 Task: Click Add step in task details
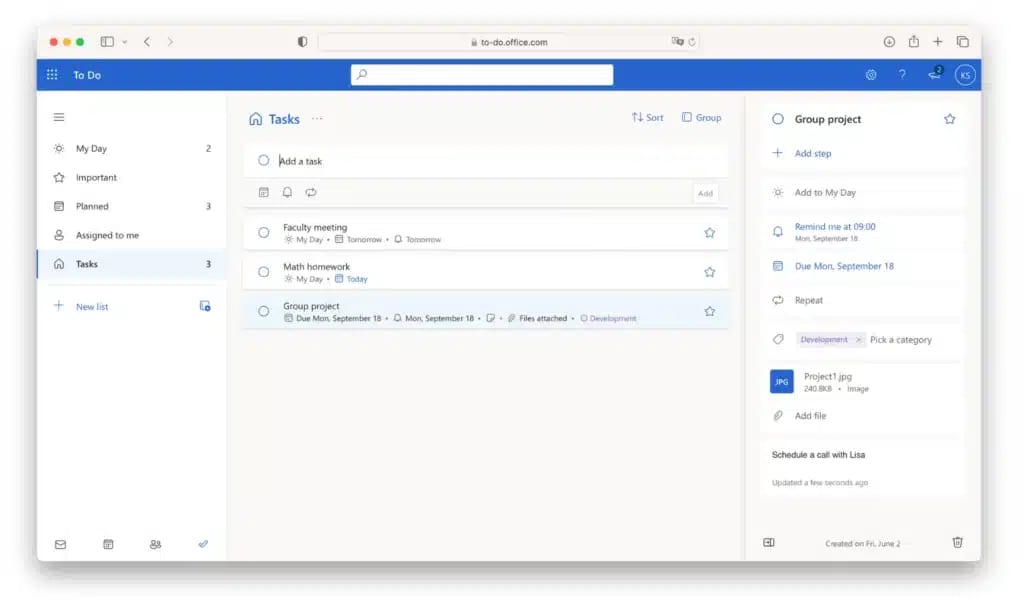pos(812,153)
